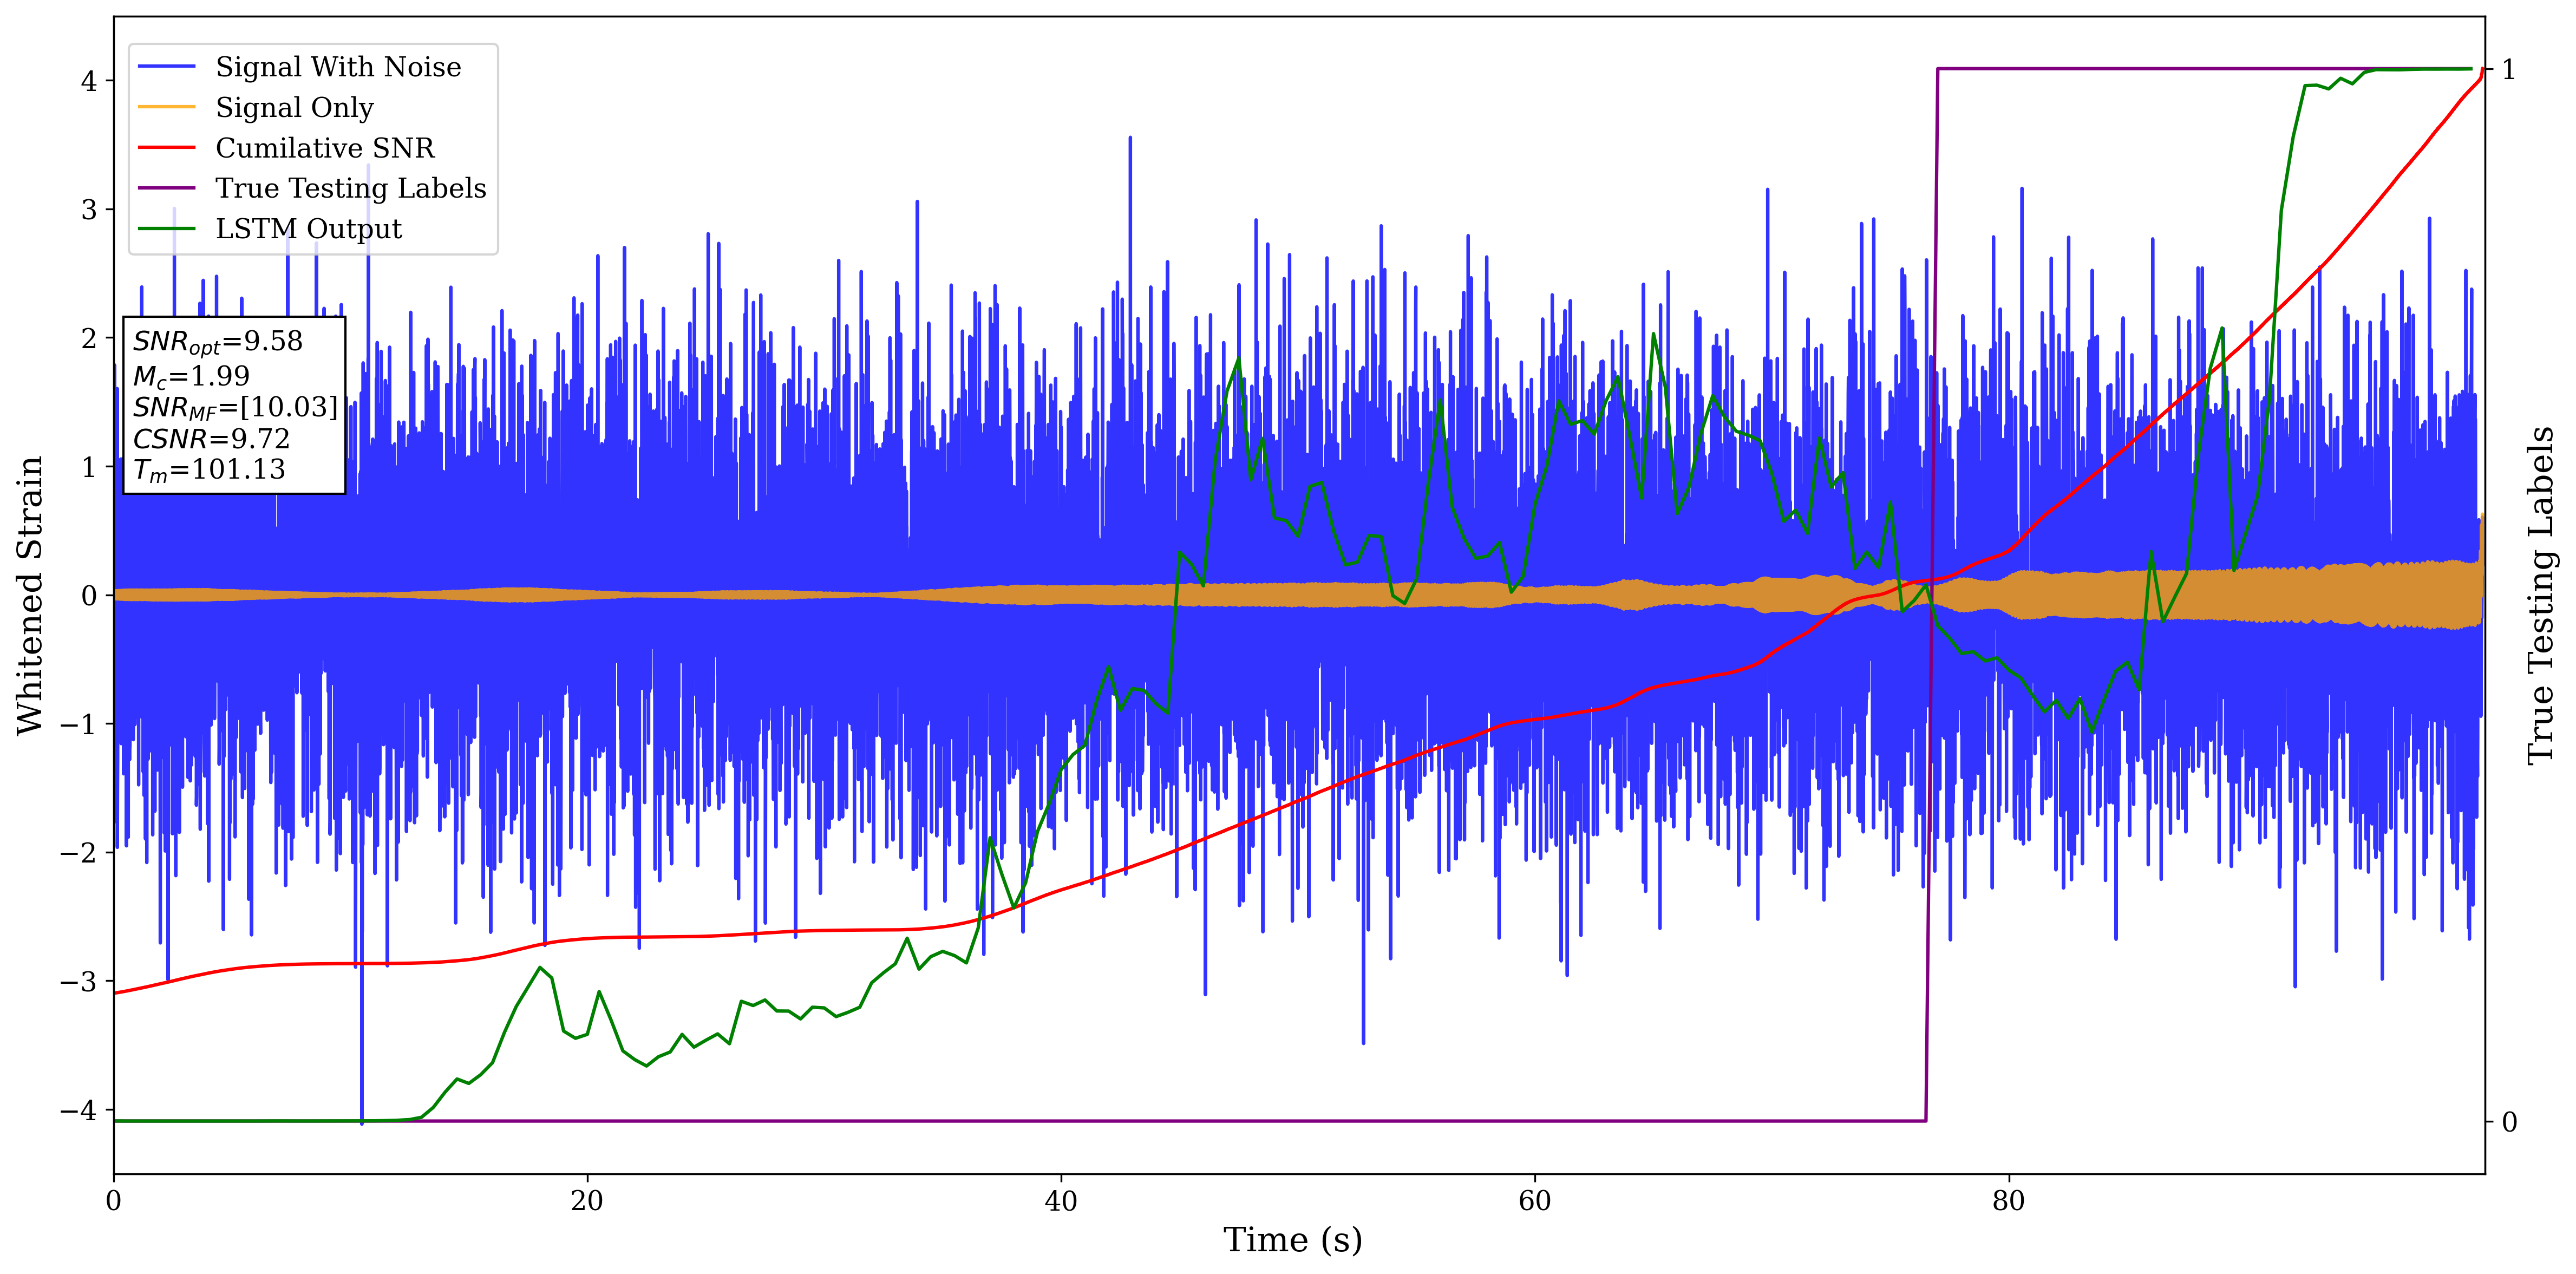Click the x-axis tick label 40

tap(1061, 1201)
